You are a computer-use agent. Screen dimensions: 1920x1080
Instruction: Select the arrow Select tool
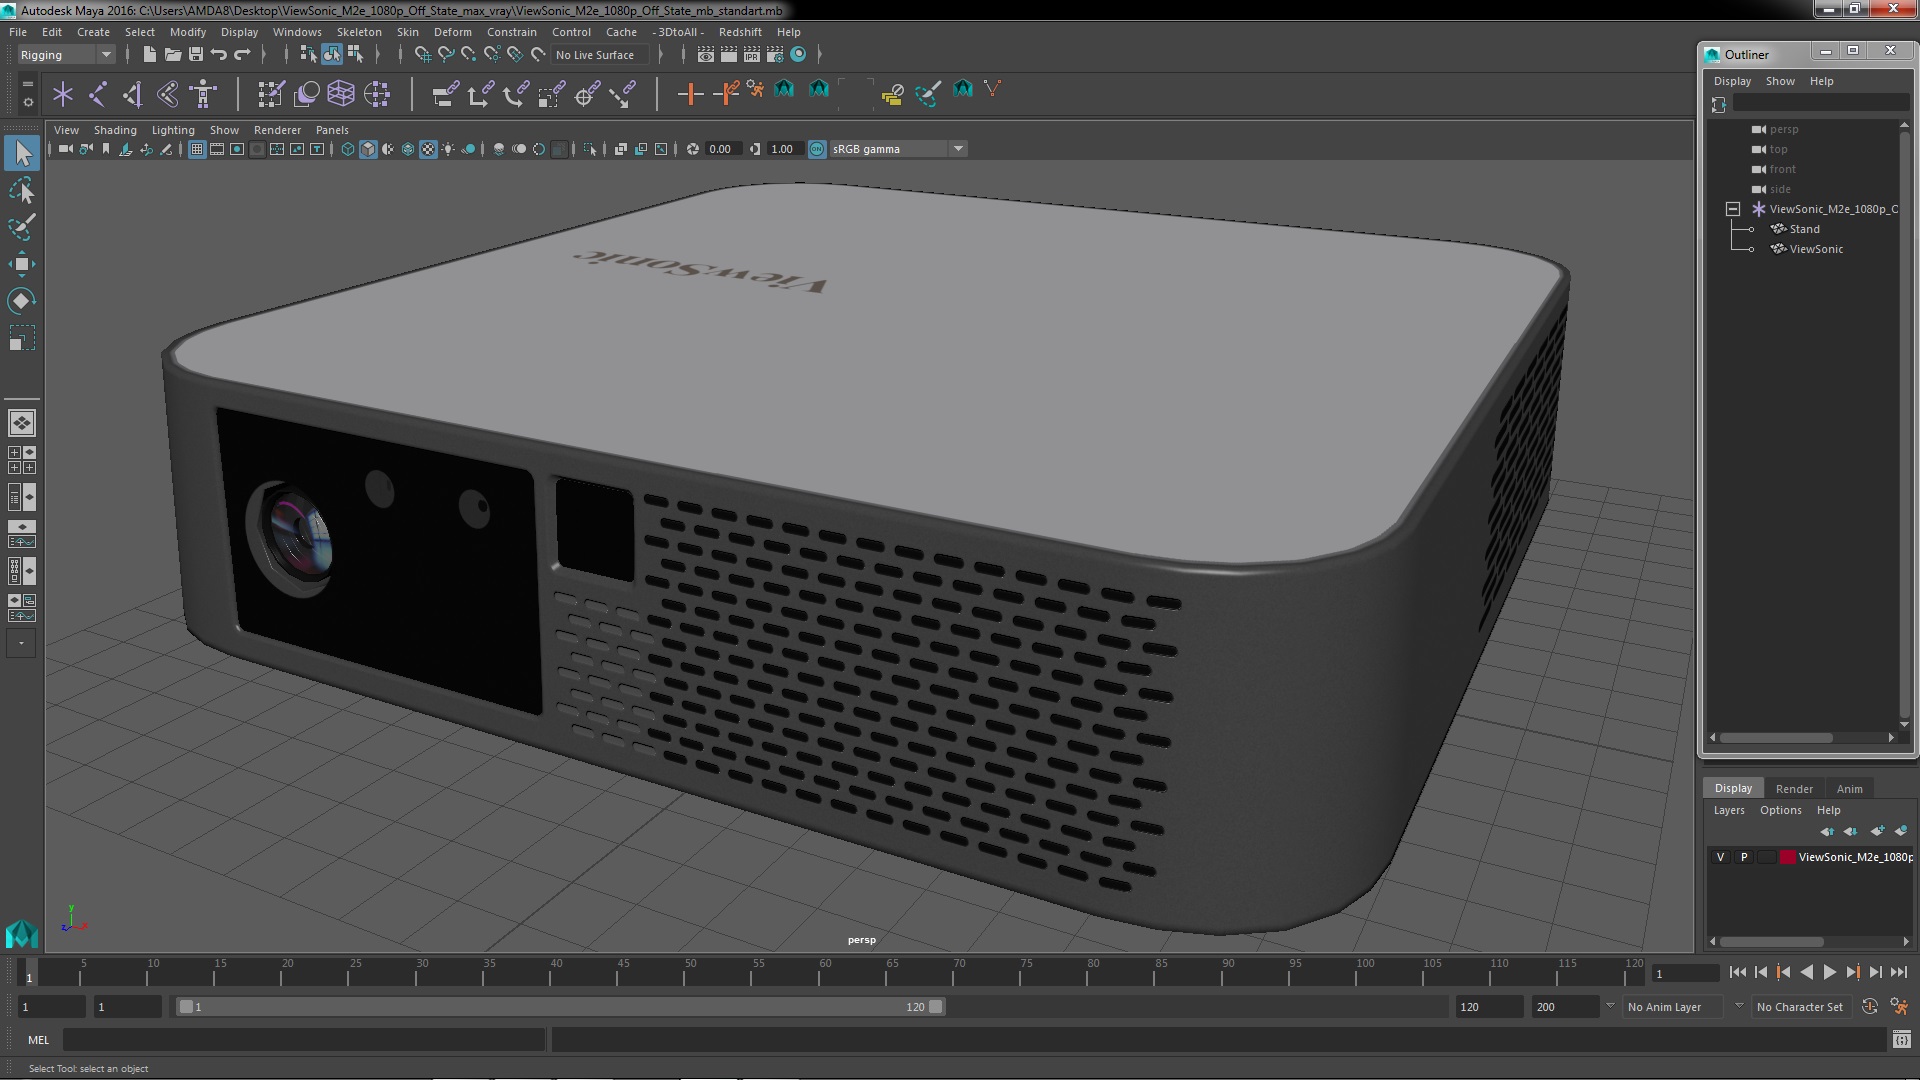(x=22, y=153)
